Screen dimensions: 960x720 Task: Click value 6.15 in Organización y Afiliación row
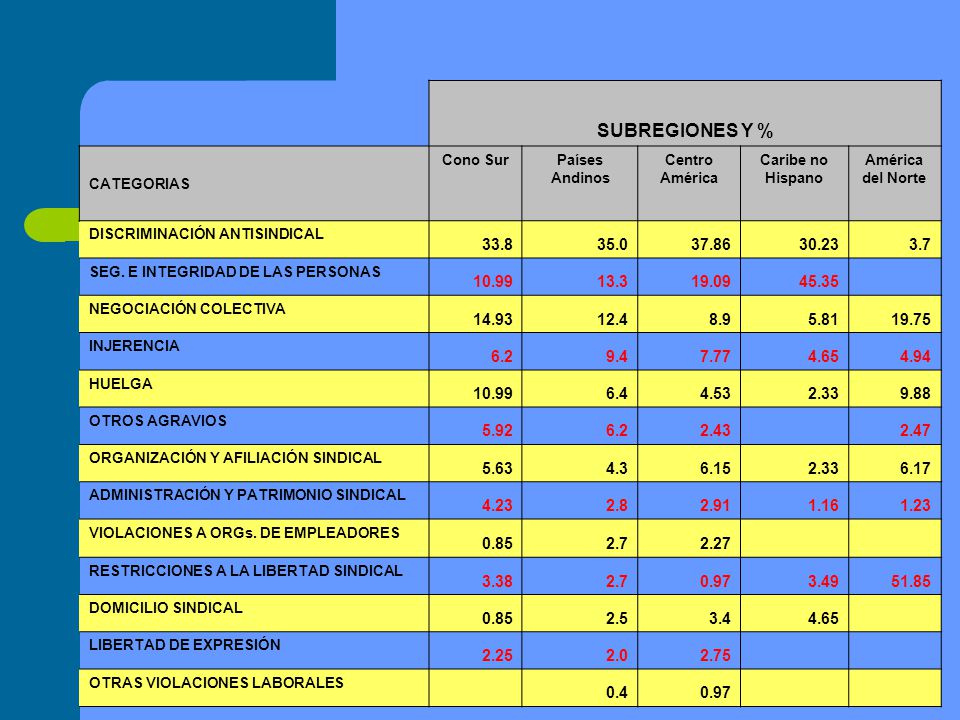pyautogui.click(x=715, y=468)
